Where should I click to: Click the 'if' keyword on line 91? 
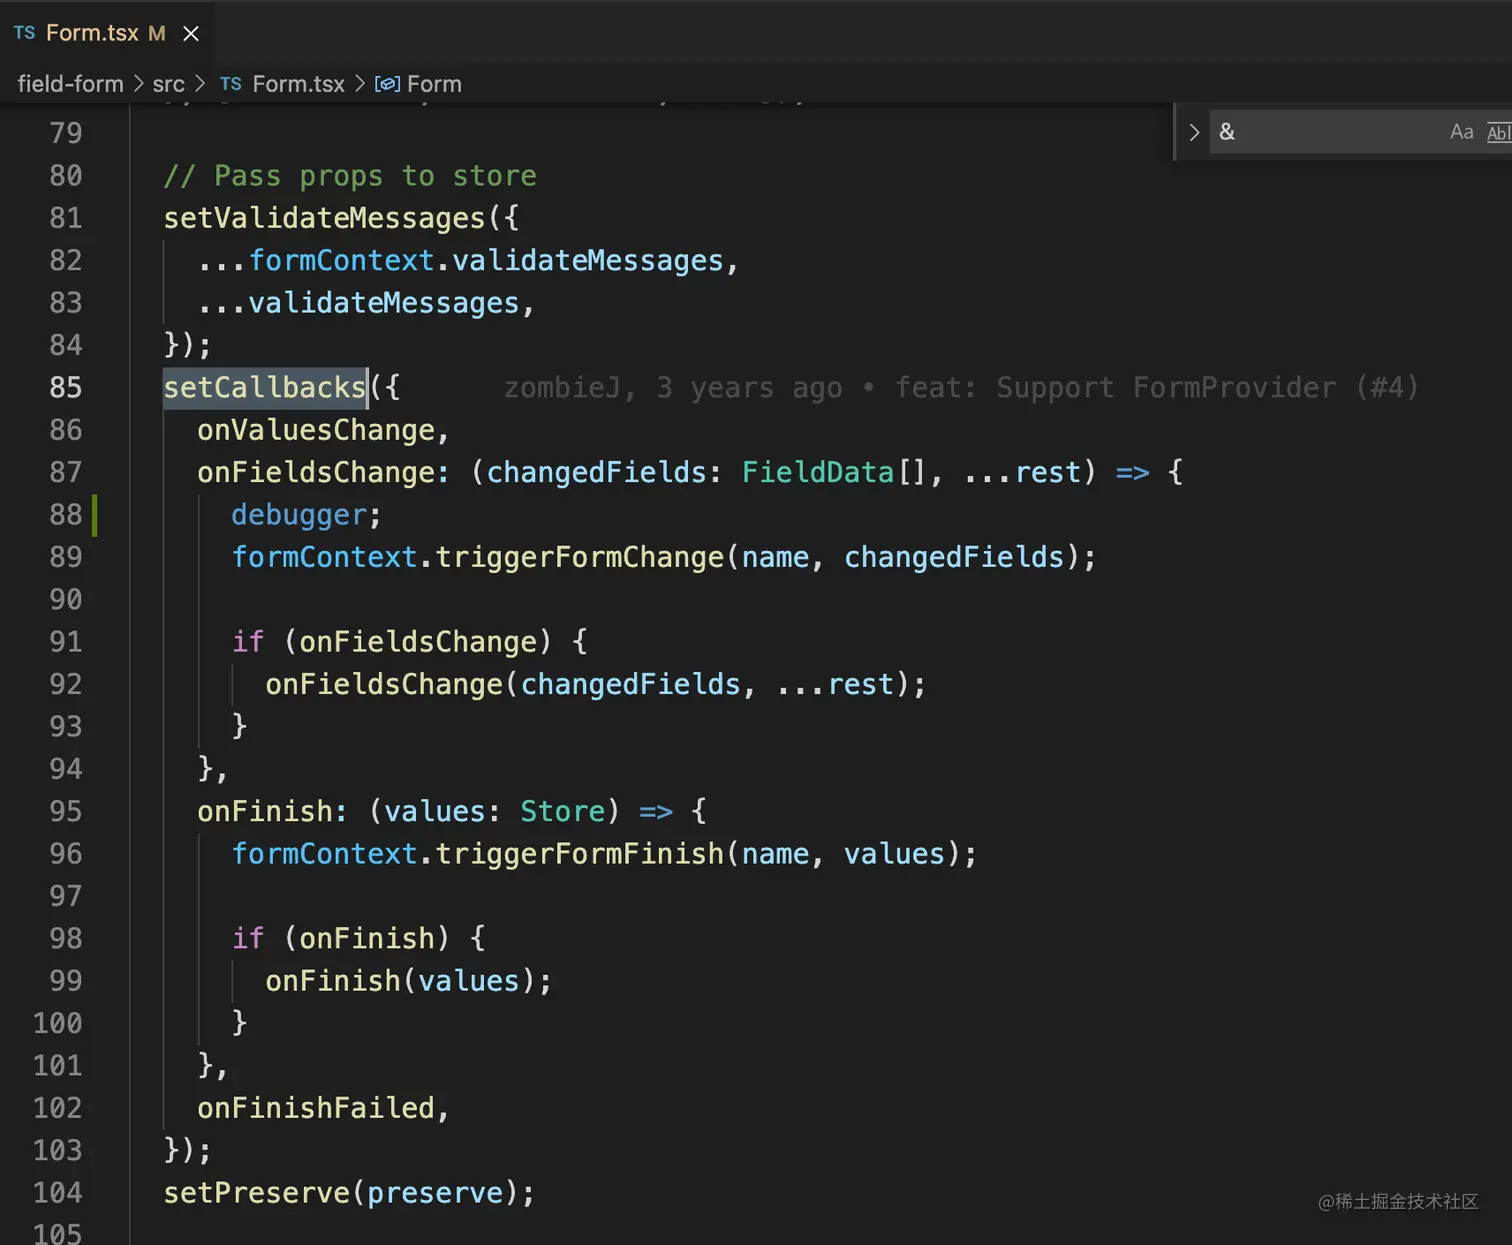pos(248,642)
